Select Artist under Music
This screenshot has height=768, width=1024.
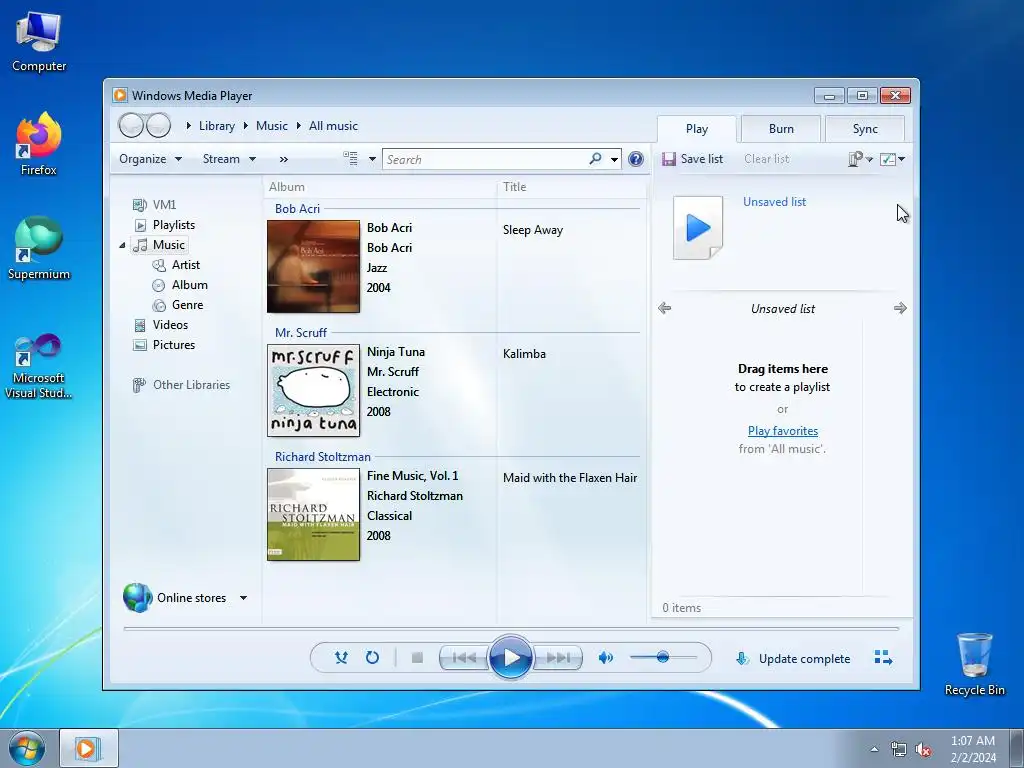[x=176, y=264]
